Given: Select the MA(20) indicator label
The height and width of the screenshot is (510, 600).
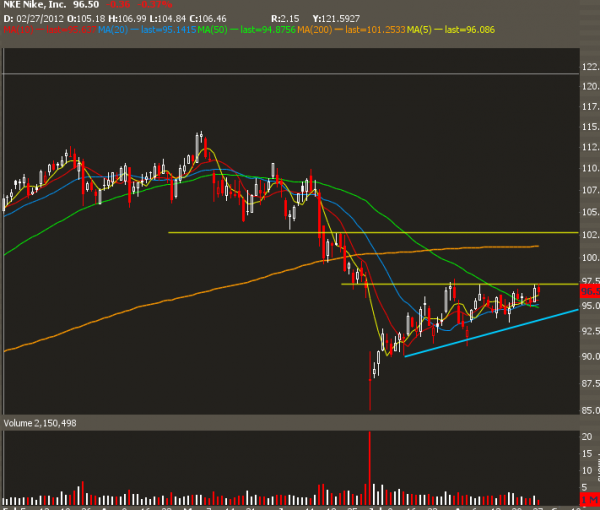Looking at the screenshot, I should point(111,29).
